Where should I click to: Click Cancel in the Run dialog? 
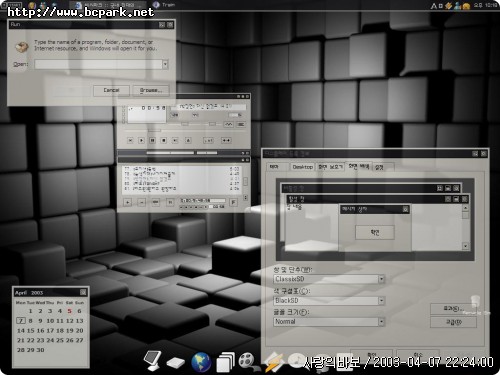pos(111,90)
